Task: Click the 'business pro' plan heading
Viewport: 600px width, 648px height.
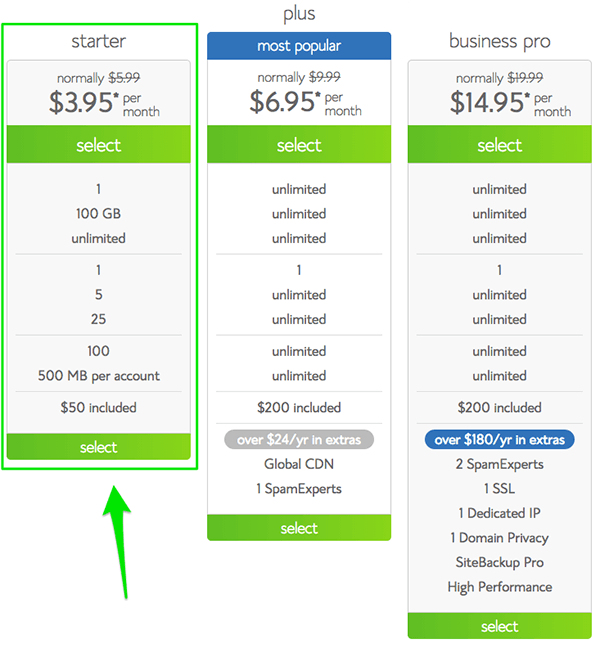Action: point(499,41)
